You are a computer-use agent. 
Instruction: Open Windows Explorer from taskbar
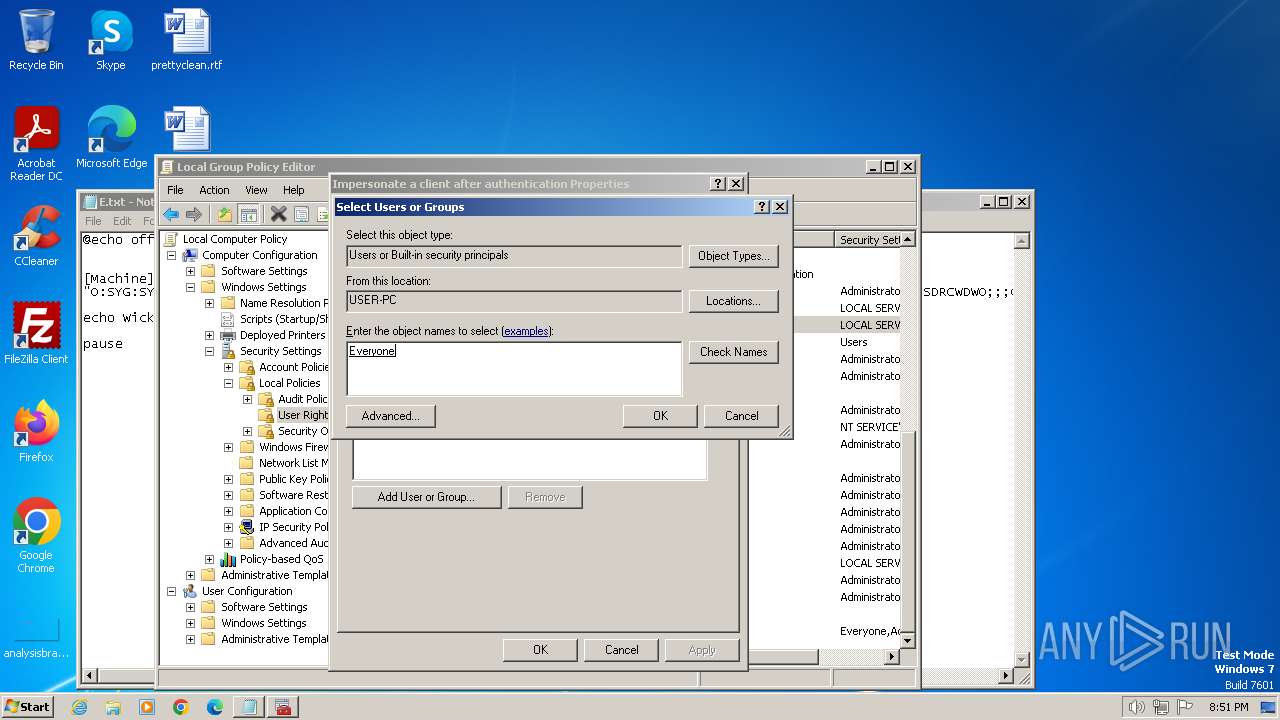point(113,707)
